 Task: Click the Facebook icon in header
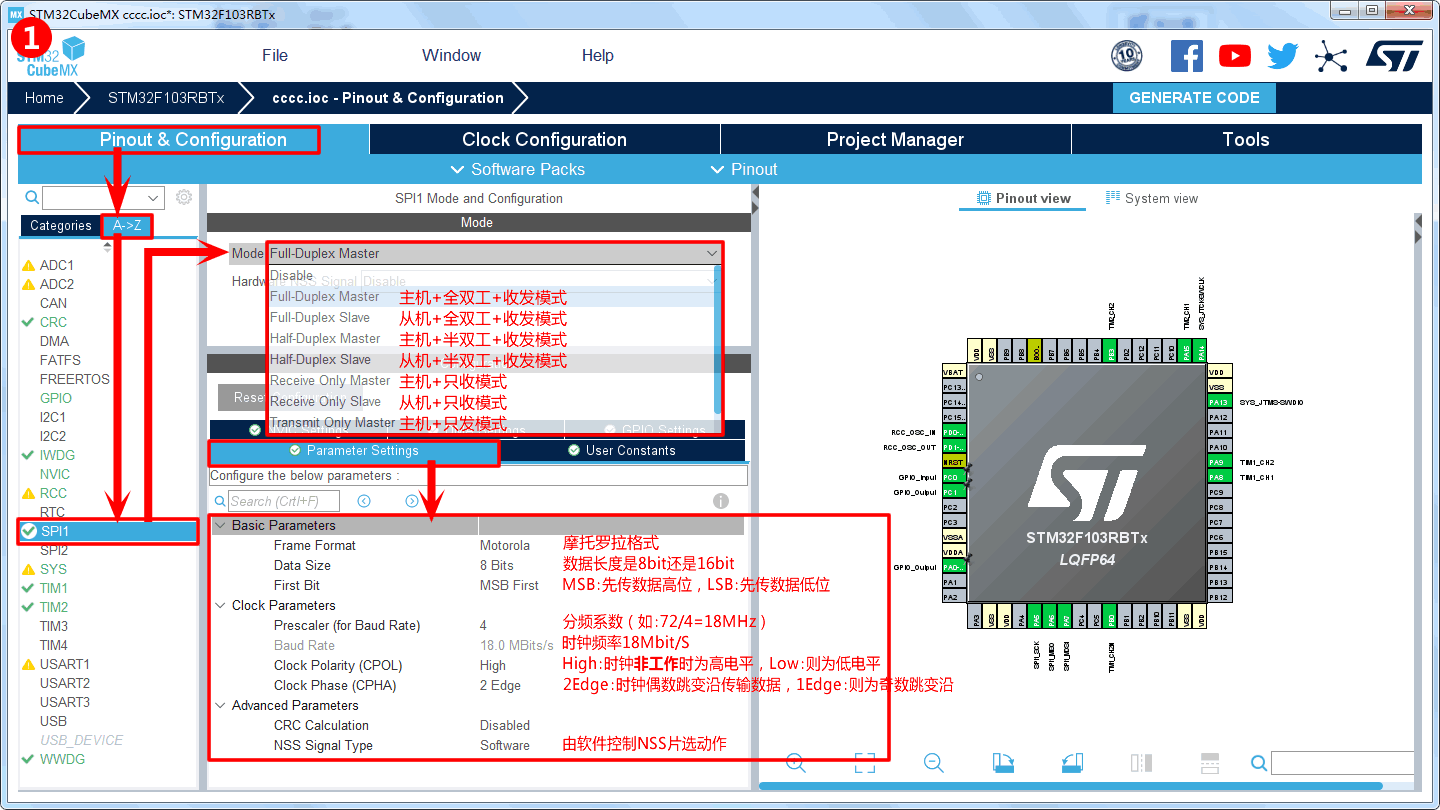[x=1186, y=56]
